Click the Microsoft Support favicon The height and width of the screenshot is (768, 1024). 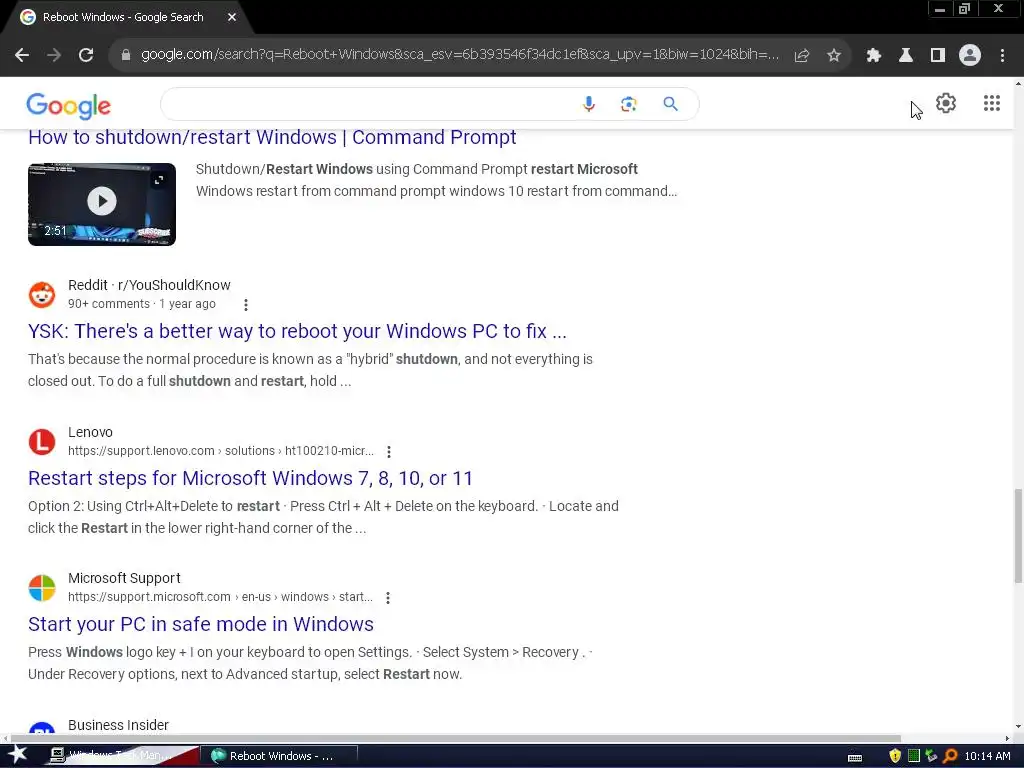pos(42,588)
